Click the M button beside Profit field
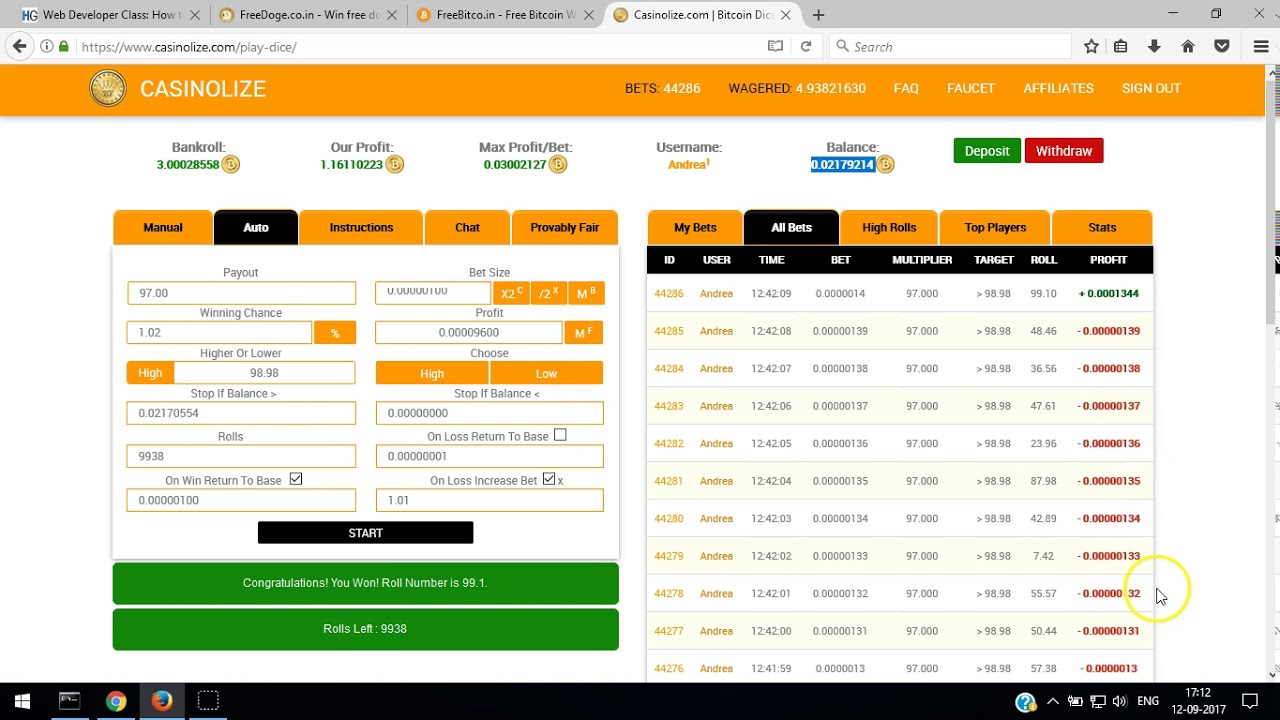 (584, 332)
